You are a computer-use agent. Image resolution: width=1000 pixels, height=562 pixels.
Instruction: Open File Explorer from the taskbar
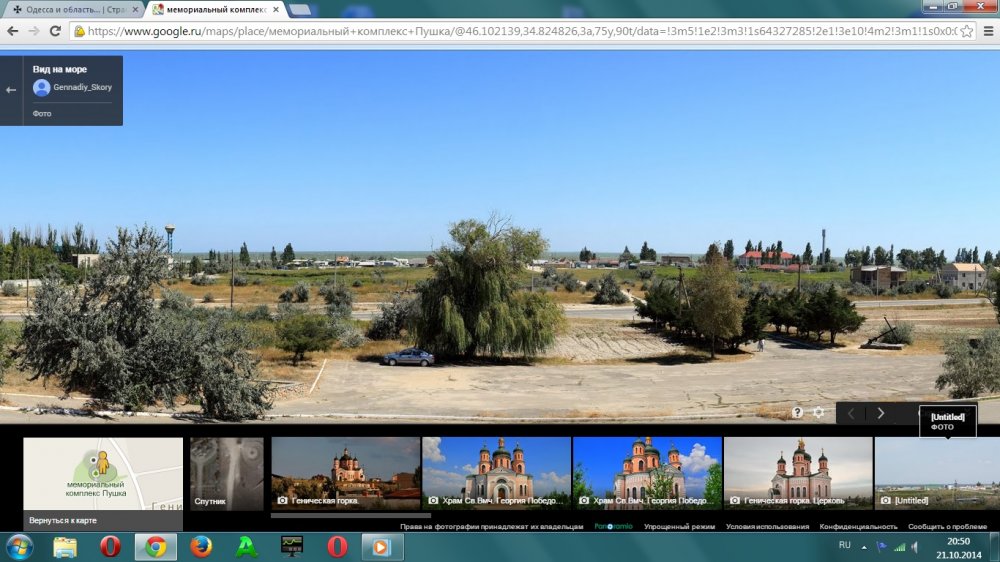[64, 547]
